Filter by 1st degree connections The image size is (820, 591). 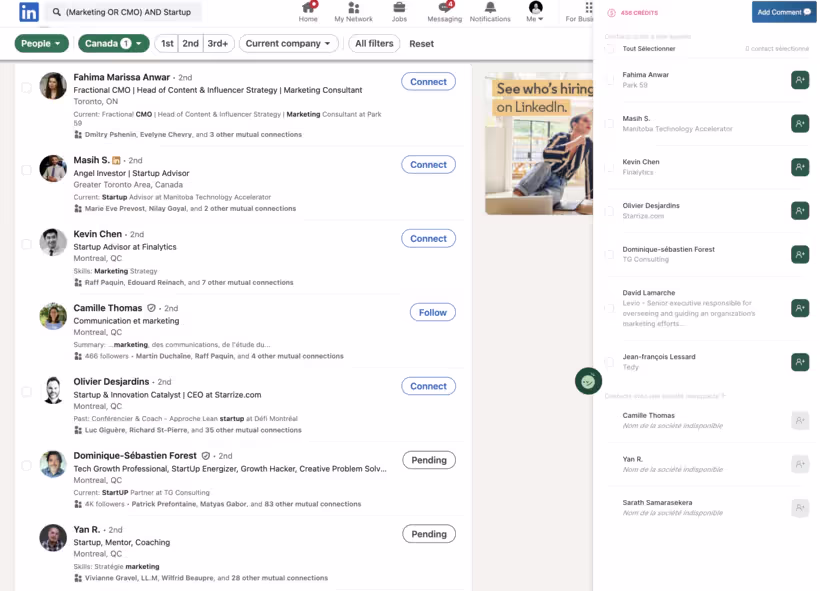click(167, 43)
